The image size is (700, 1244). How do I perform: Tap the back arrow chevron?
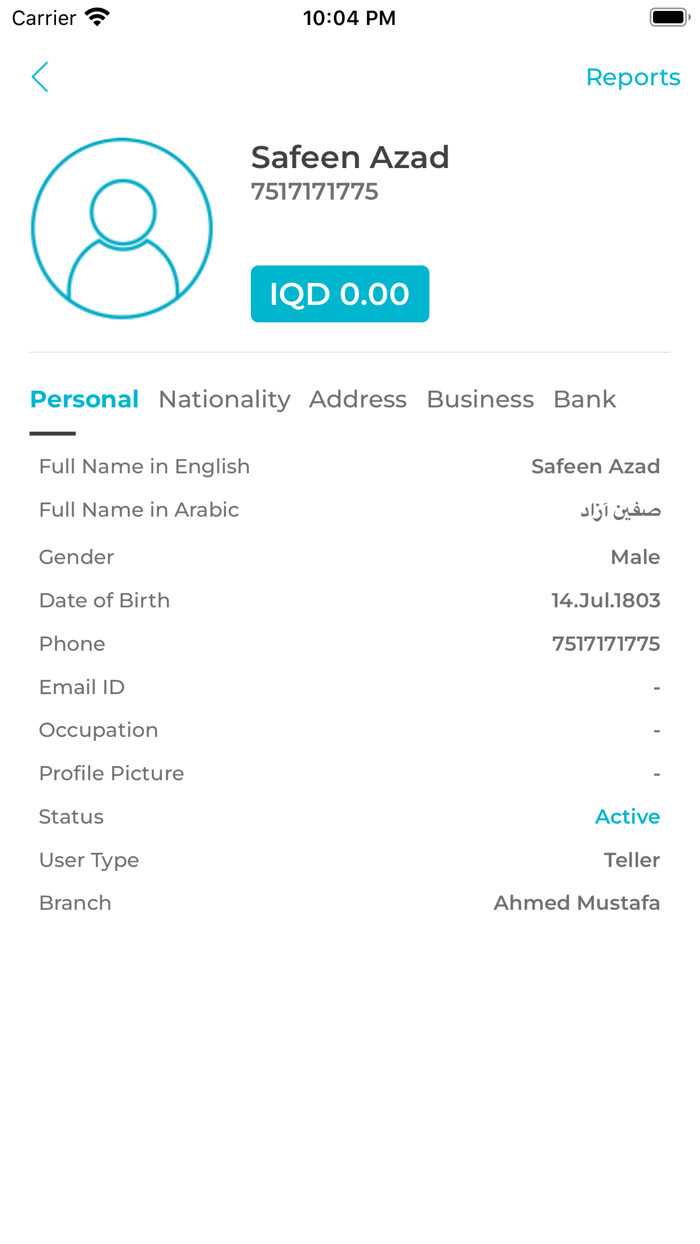(x=39, y=77)
